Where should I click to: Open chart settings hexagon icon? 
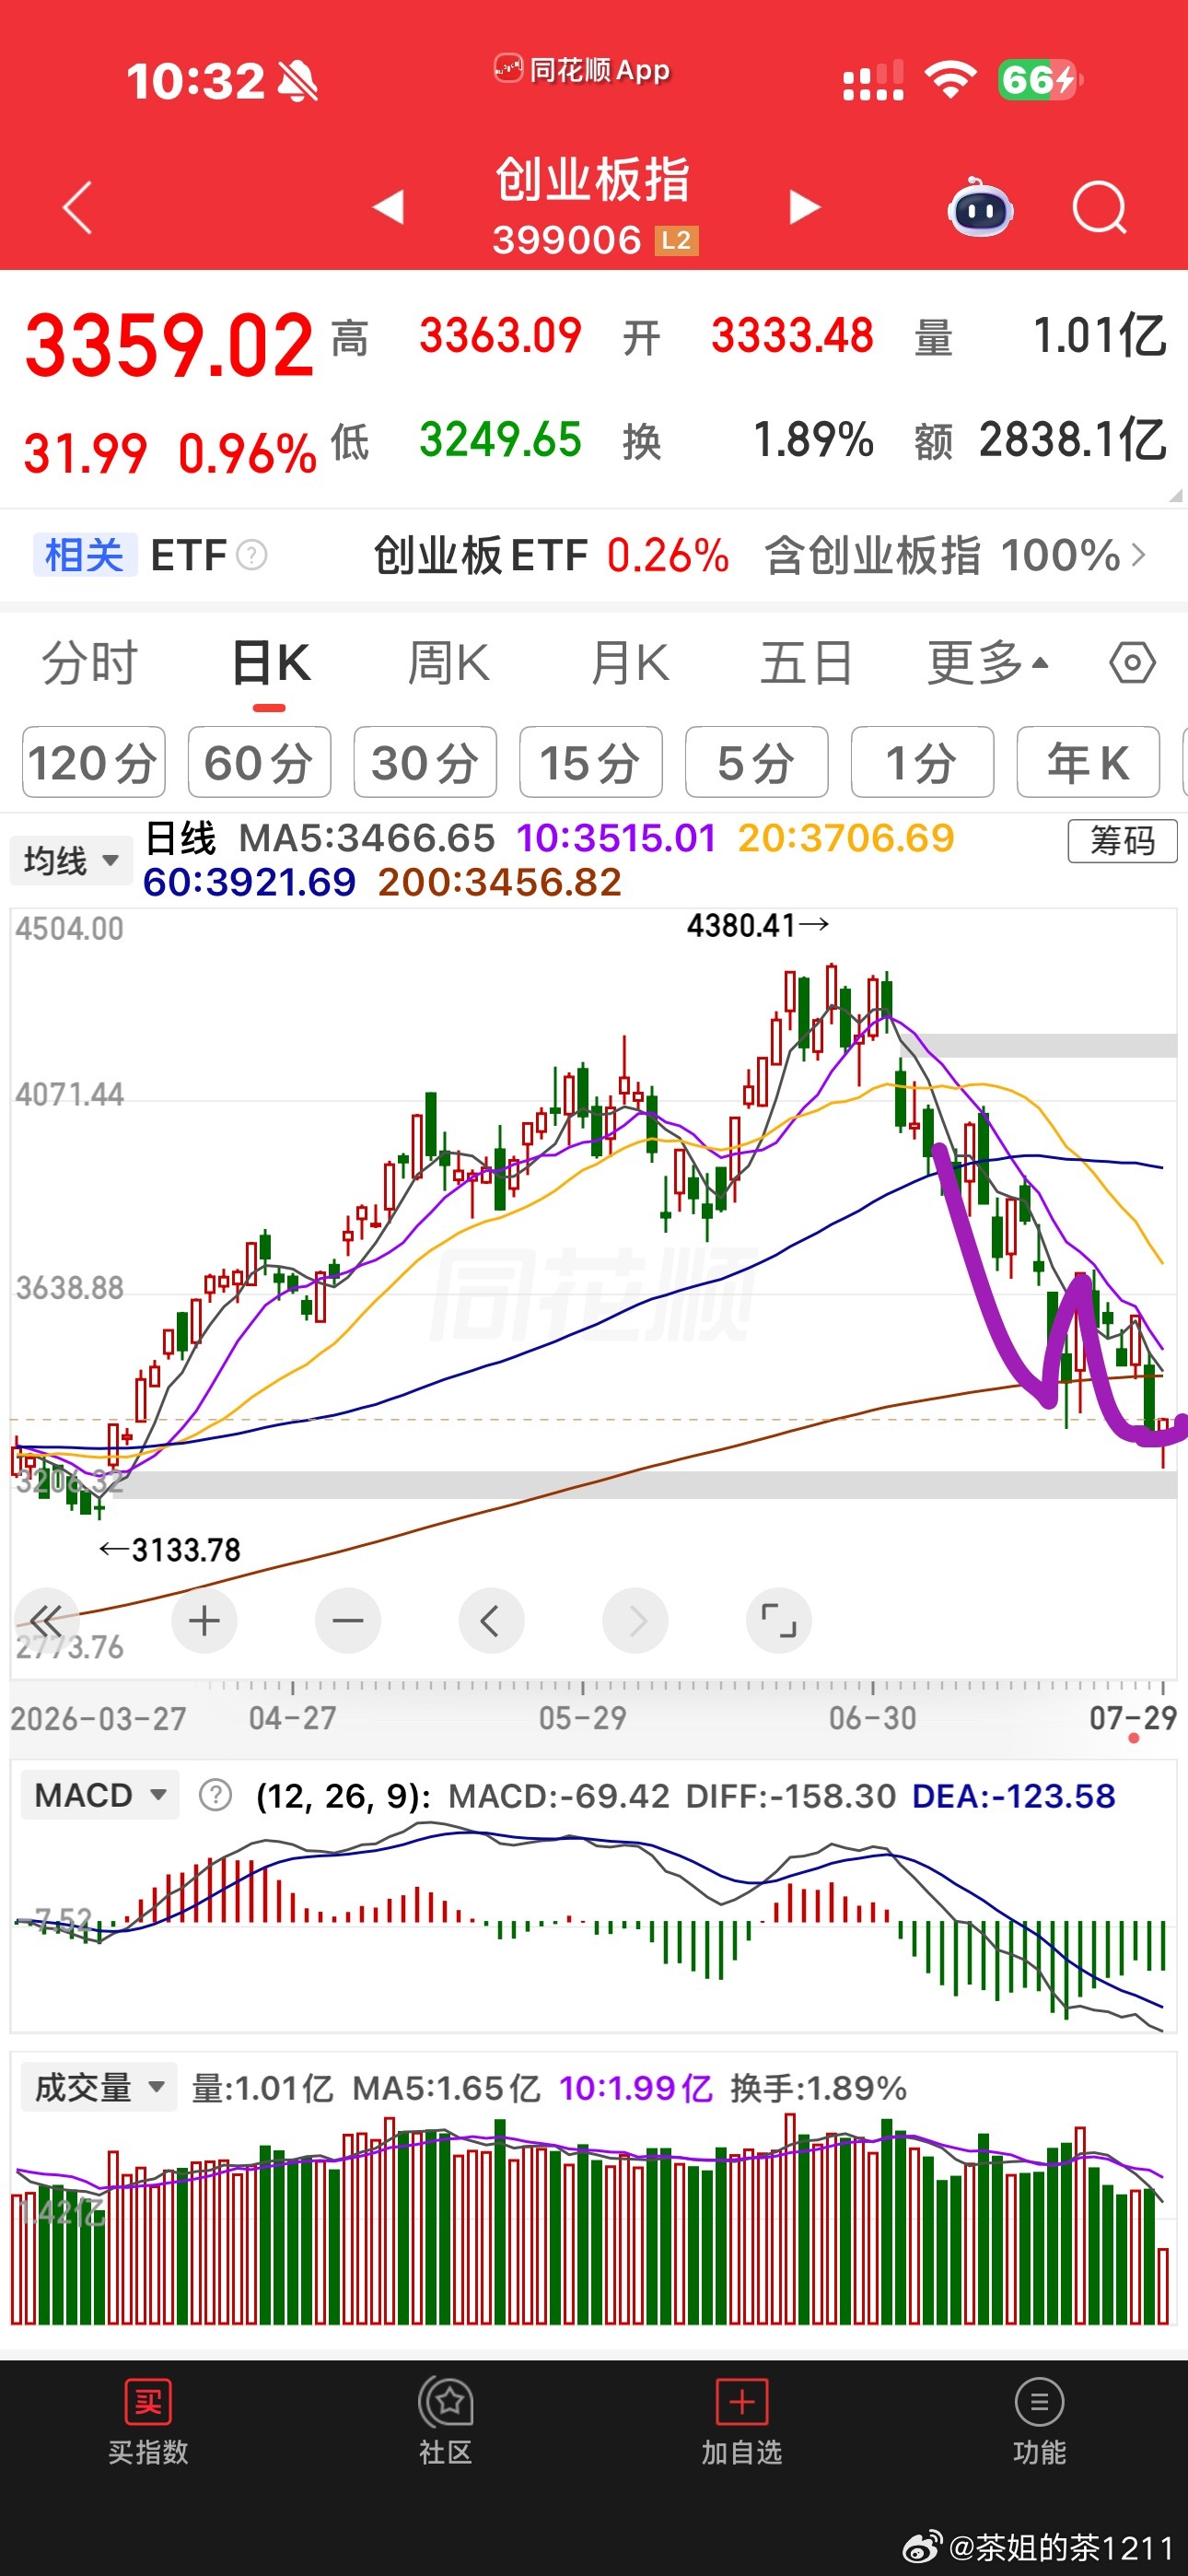[x=1132, y=663]
